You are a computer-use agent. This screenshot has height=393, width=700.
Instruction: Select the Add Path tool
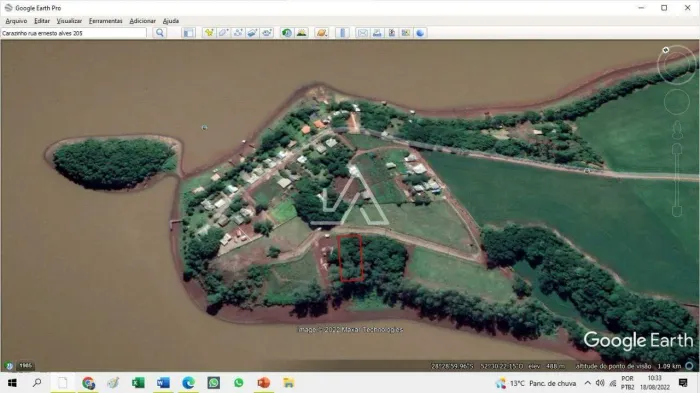tap(238, 33)
